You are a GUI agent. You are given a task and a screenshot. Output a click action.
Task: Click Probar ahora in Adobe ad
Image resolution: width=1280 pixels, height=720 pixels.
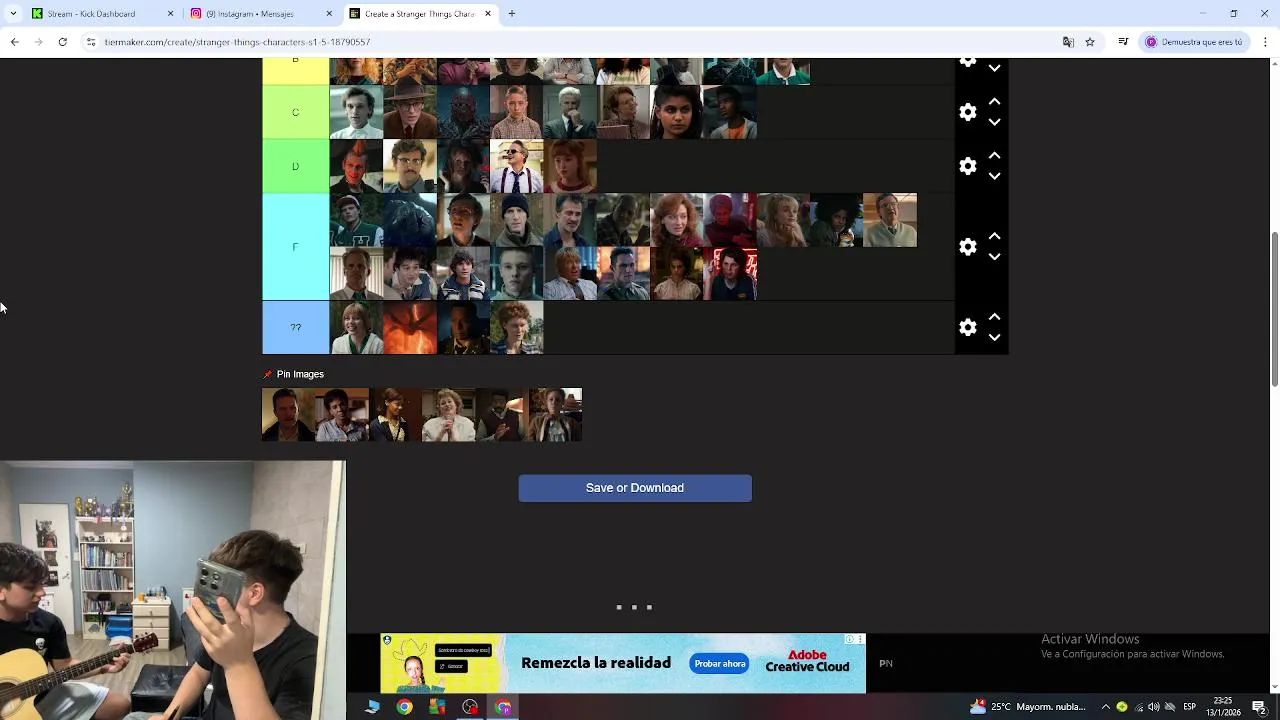(720, 664)
